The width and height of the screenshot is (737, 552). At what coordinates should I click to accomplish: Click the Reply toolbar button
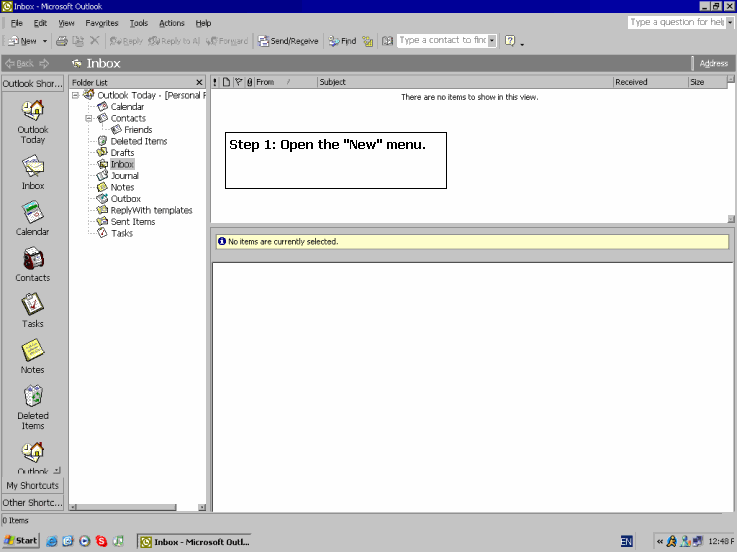[x=125, y=41]
